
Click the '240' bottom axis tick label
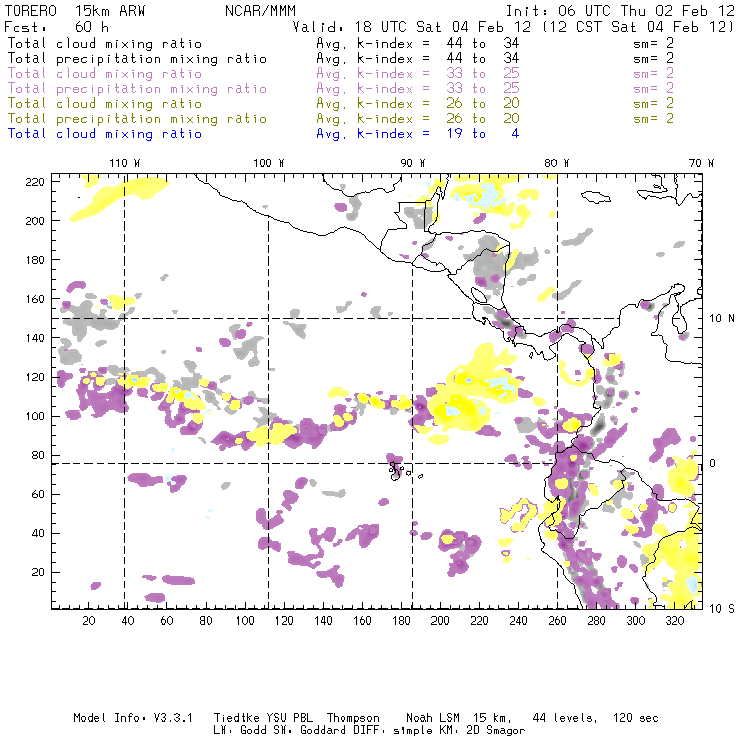[518, 621]
